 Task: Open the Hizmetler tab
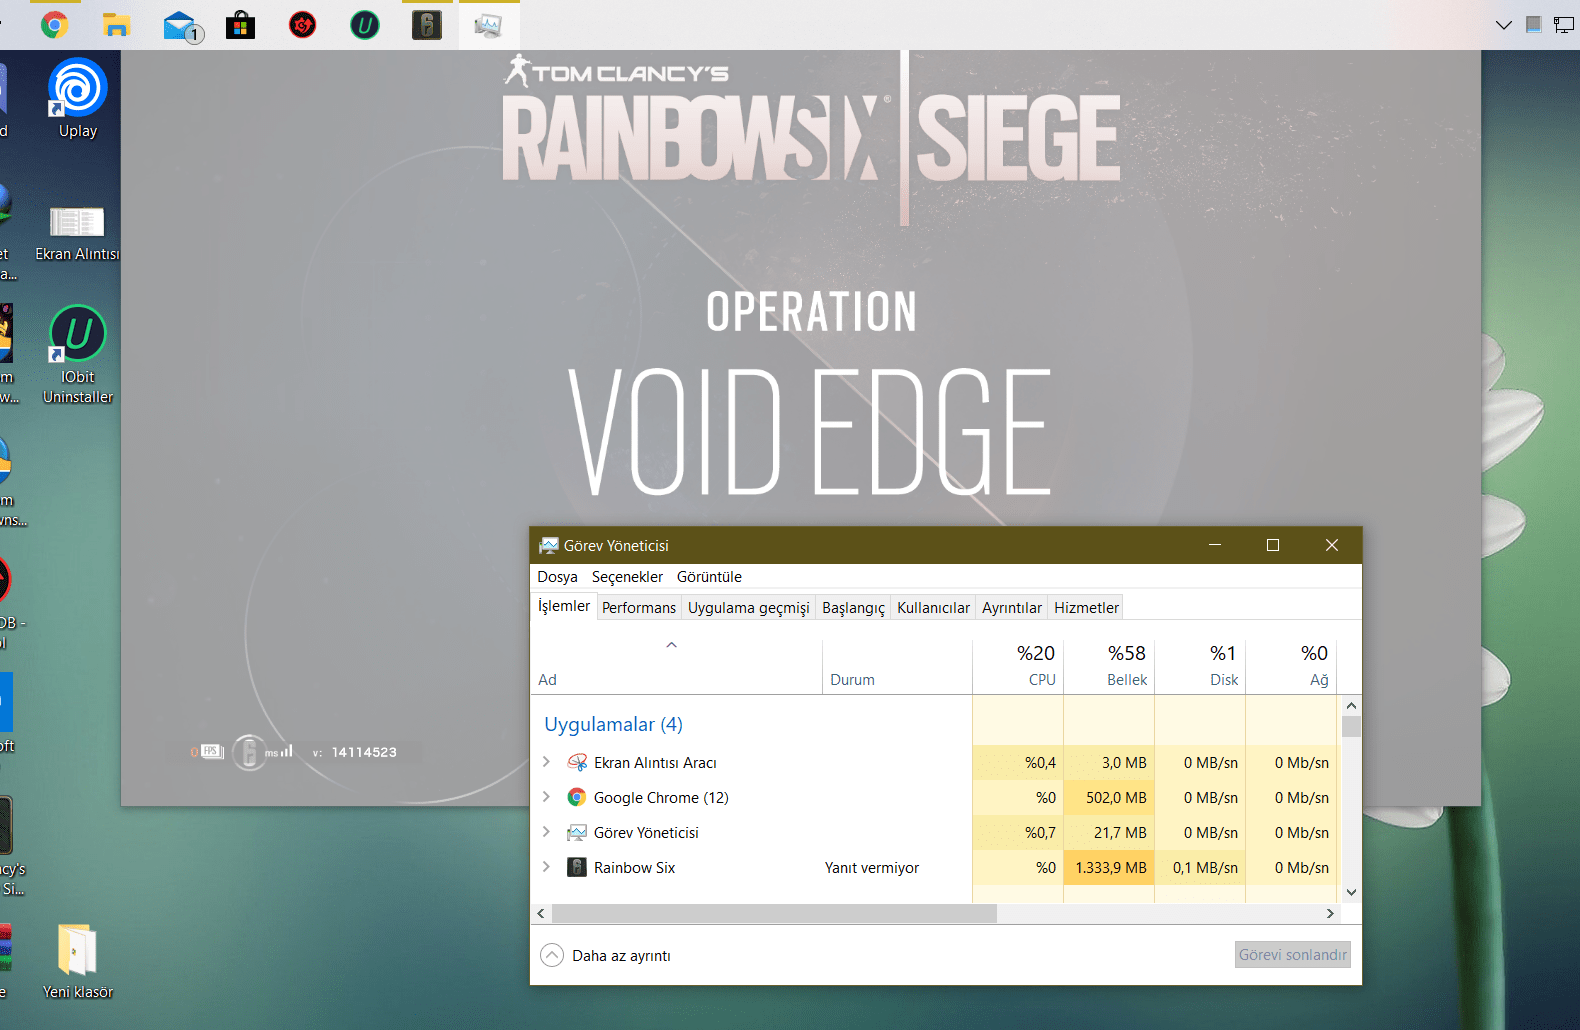[x=1086, y=608]
